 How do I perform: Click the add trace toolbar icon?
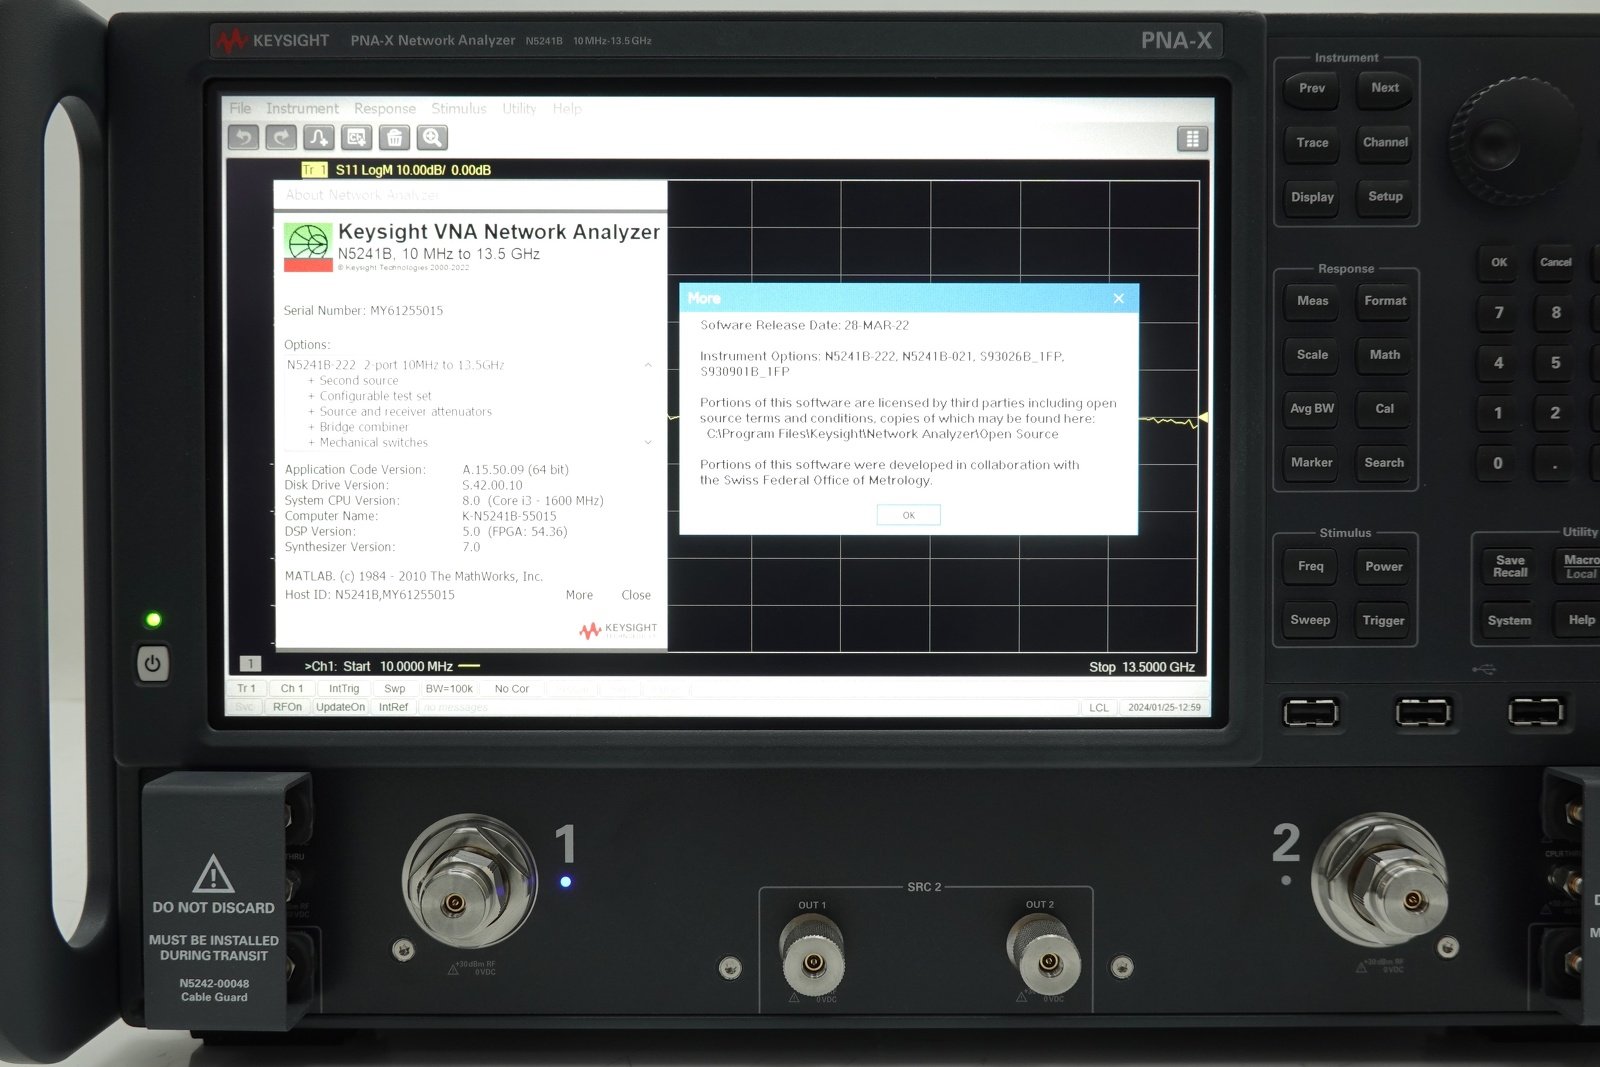pos(319,138)
